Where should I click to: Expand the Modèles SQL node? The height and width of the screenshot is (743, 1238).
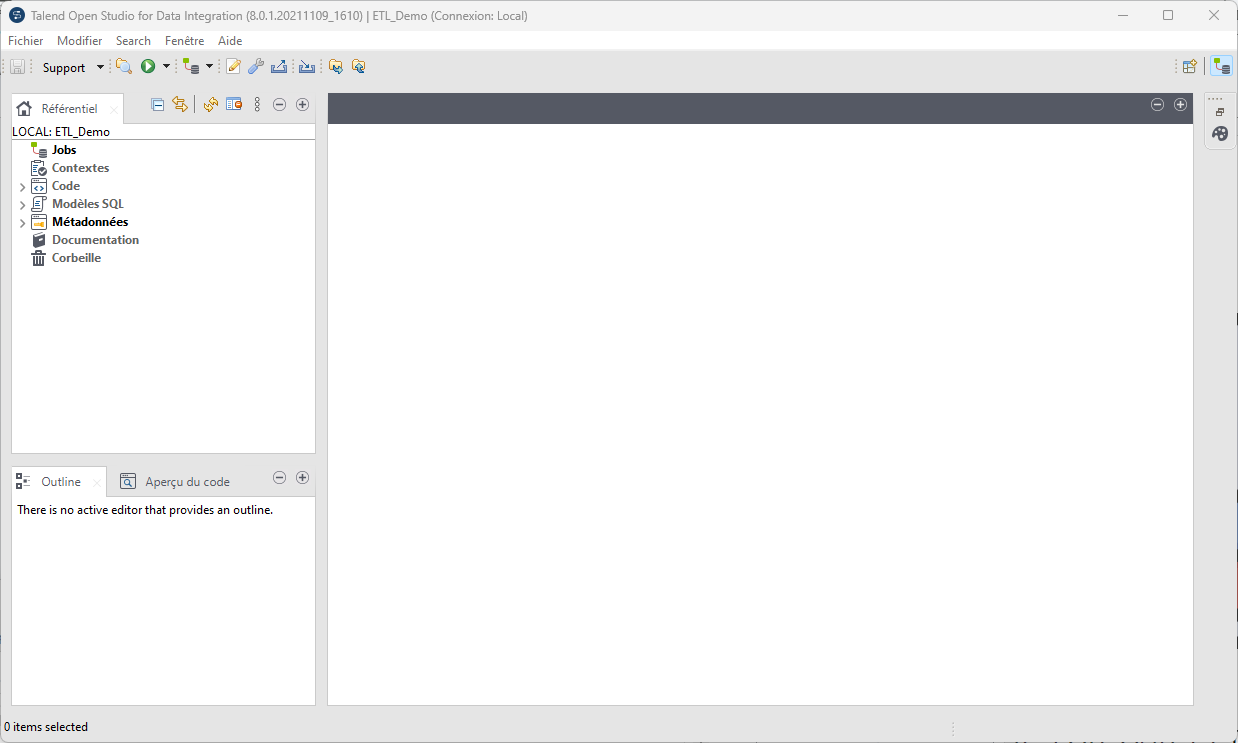coord(22,205)
